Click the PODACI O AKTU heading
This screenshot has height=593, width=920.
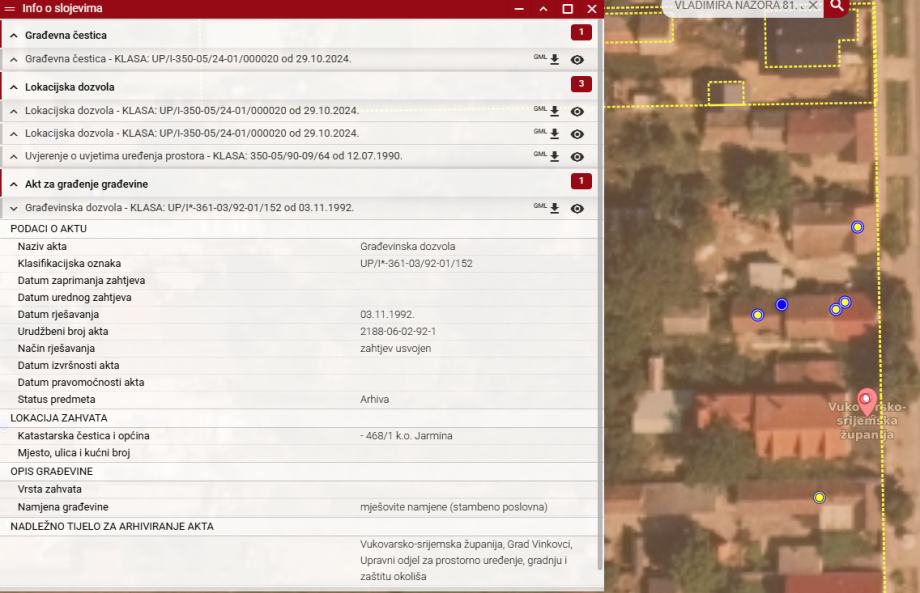coord(48,229)
